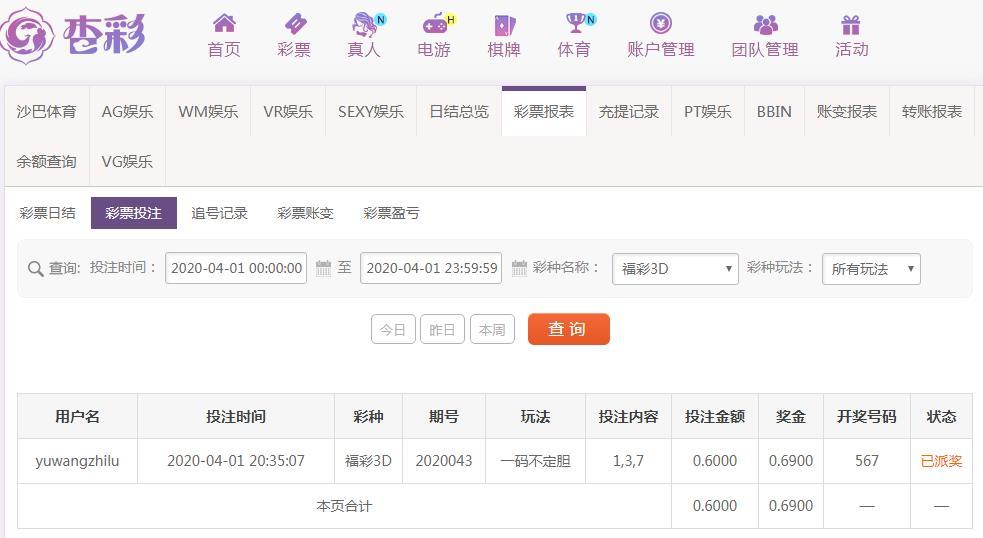Screen dimensions: 983x538
Task: Click 期号 column header
Action: click(444, 416)
